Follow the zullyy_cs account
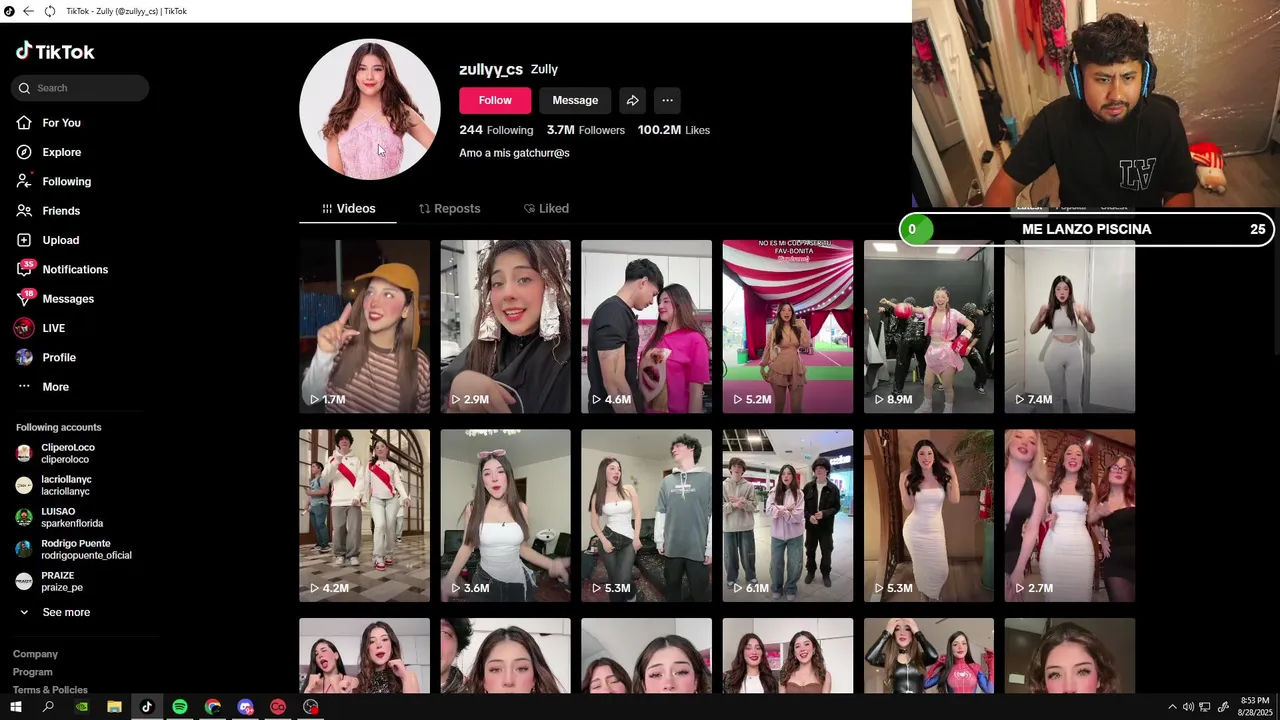 [x=495, y=100]
